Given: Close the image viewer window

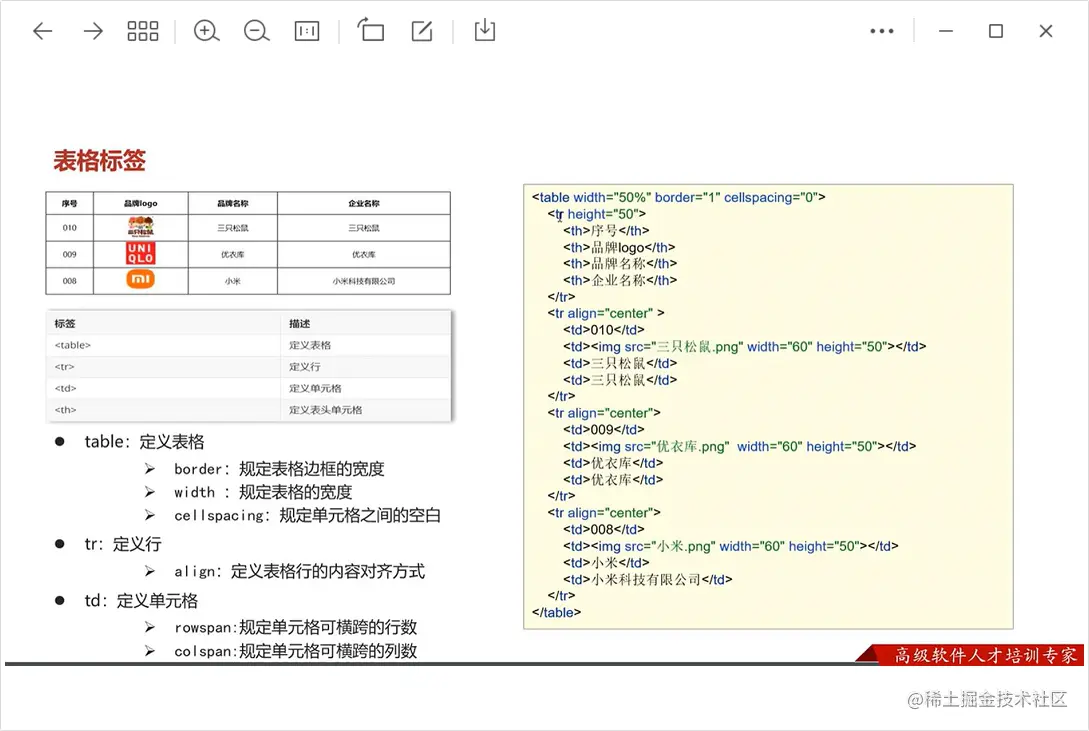Looking at the screenshot, I should (1046, 31).
